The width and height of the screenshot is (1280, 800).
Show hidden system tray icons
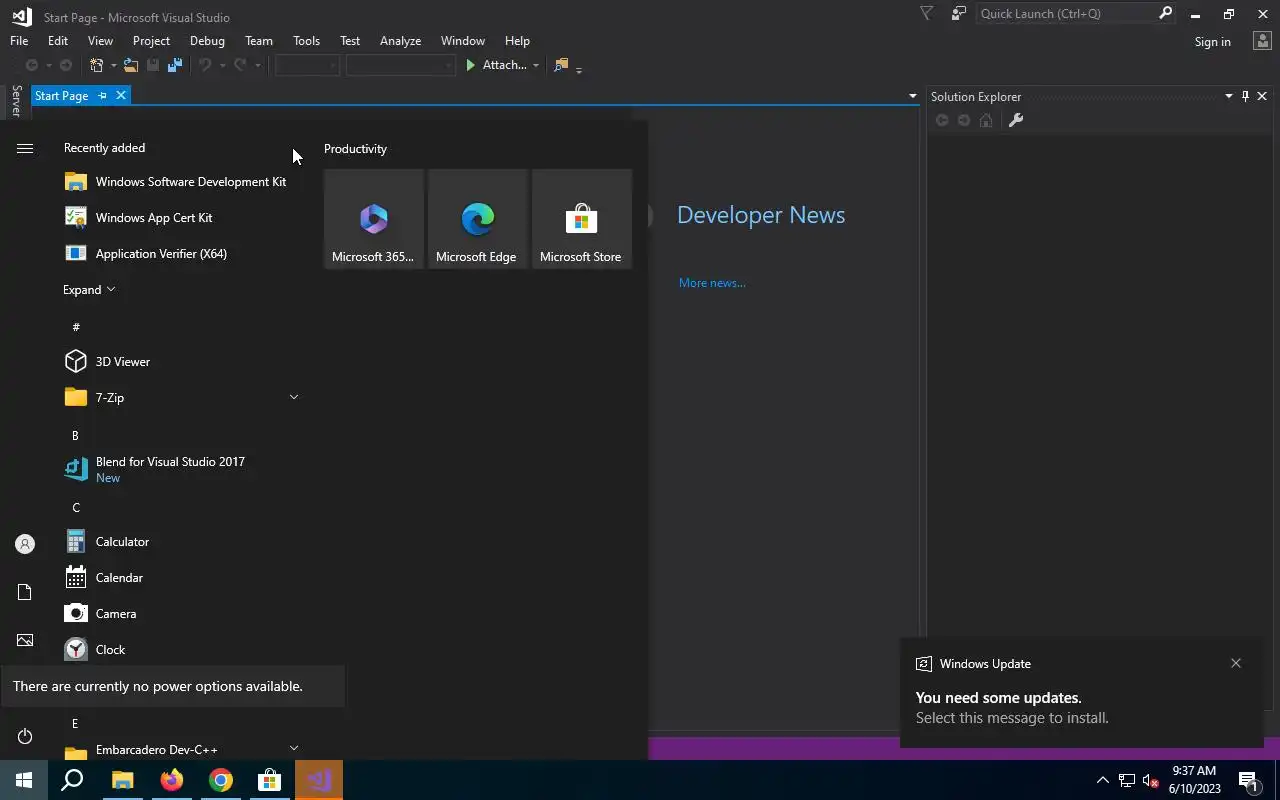(1103, 780)
